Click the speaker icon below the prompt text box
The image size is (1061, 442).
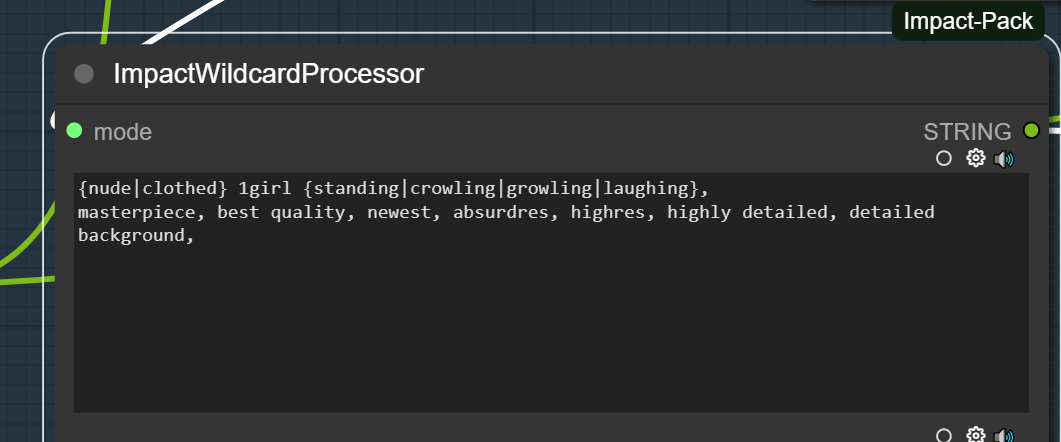(1003, 435)
